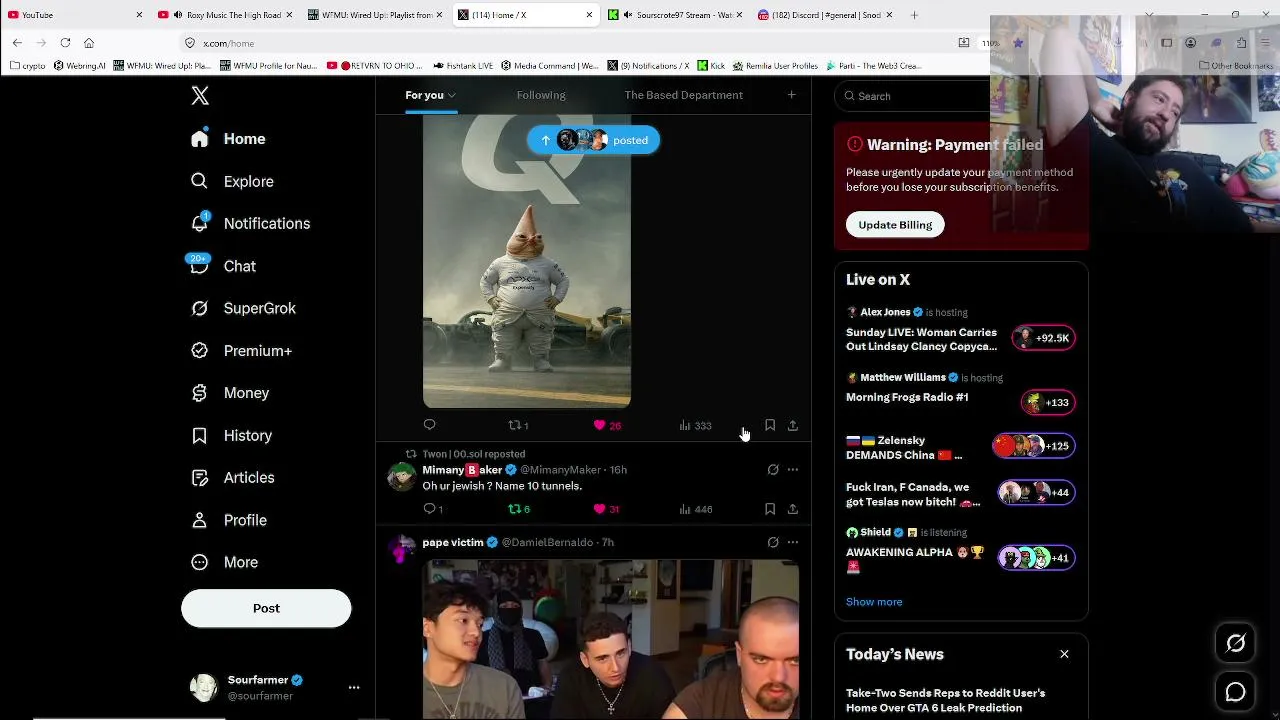Open Articles via its sidebar icon
This screenshot has height=720, width=1280.
coord(200,477)
